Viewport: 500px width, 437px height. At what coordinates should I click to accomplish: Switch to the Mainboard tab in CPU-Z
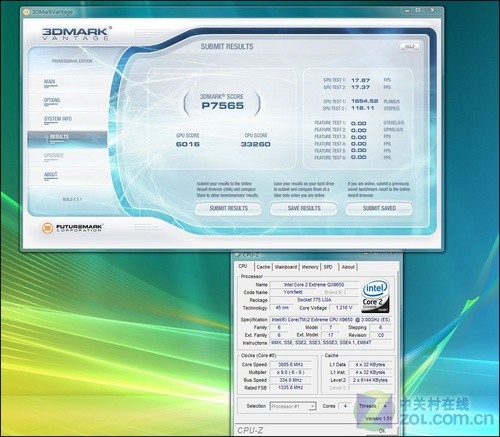tap(286, 267)
